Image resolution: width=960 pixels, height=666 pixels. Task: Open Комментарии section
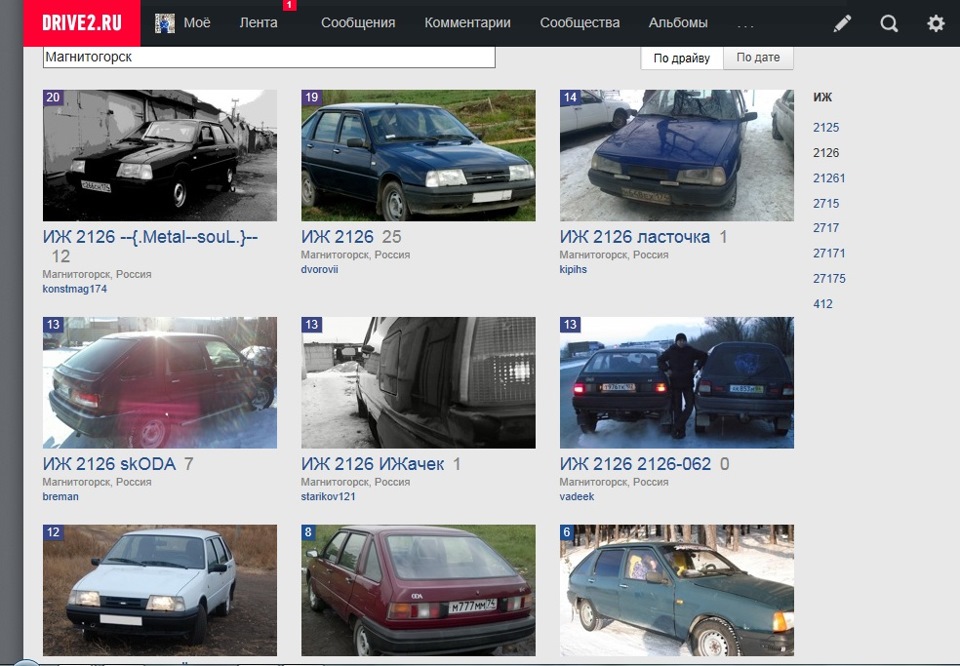coord(467,23)
